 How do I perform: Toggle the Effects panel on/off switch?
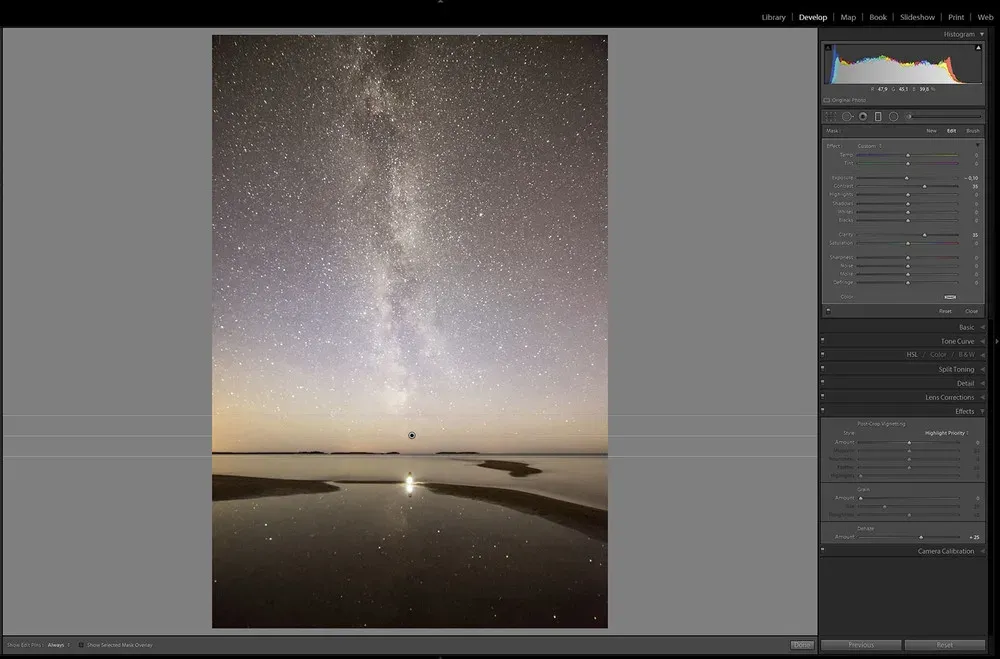[823, 411]
